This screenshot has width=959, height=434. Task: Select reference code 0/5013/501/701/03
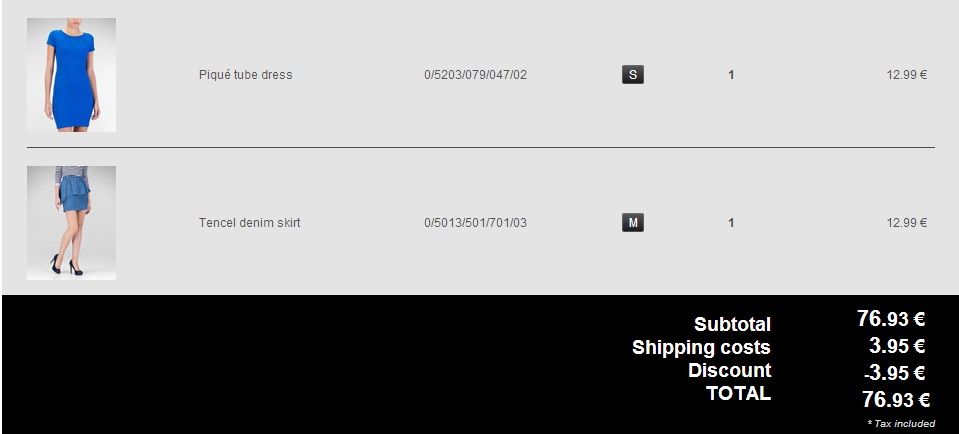[x=475, y=223]
